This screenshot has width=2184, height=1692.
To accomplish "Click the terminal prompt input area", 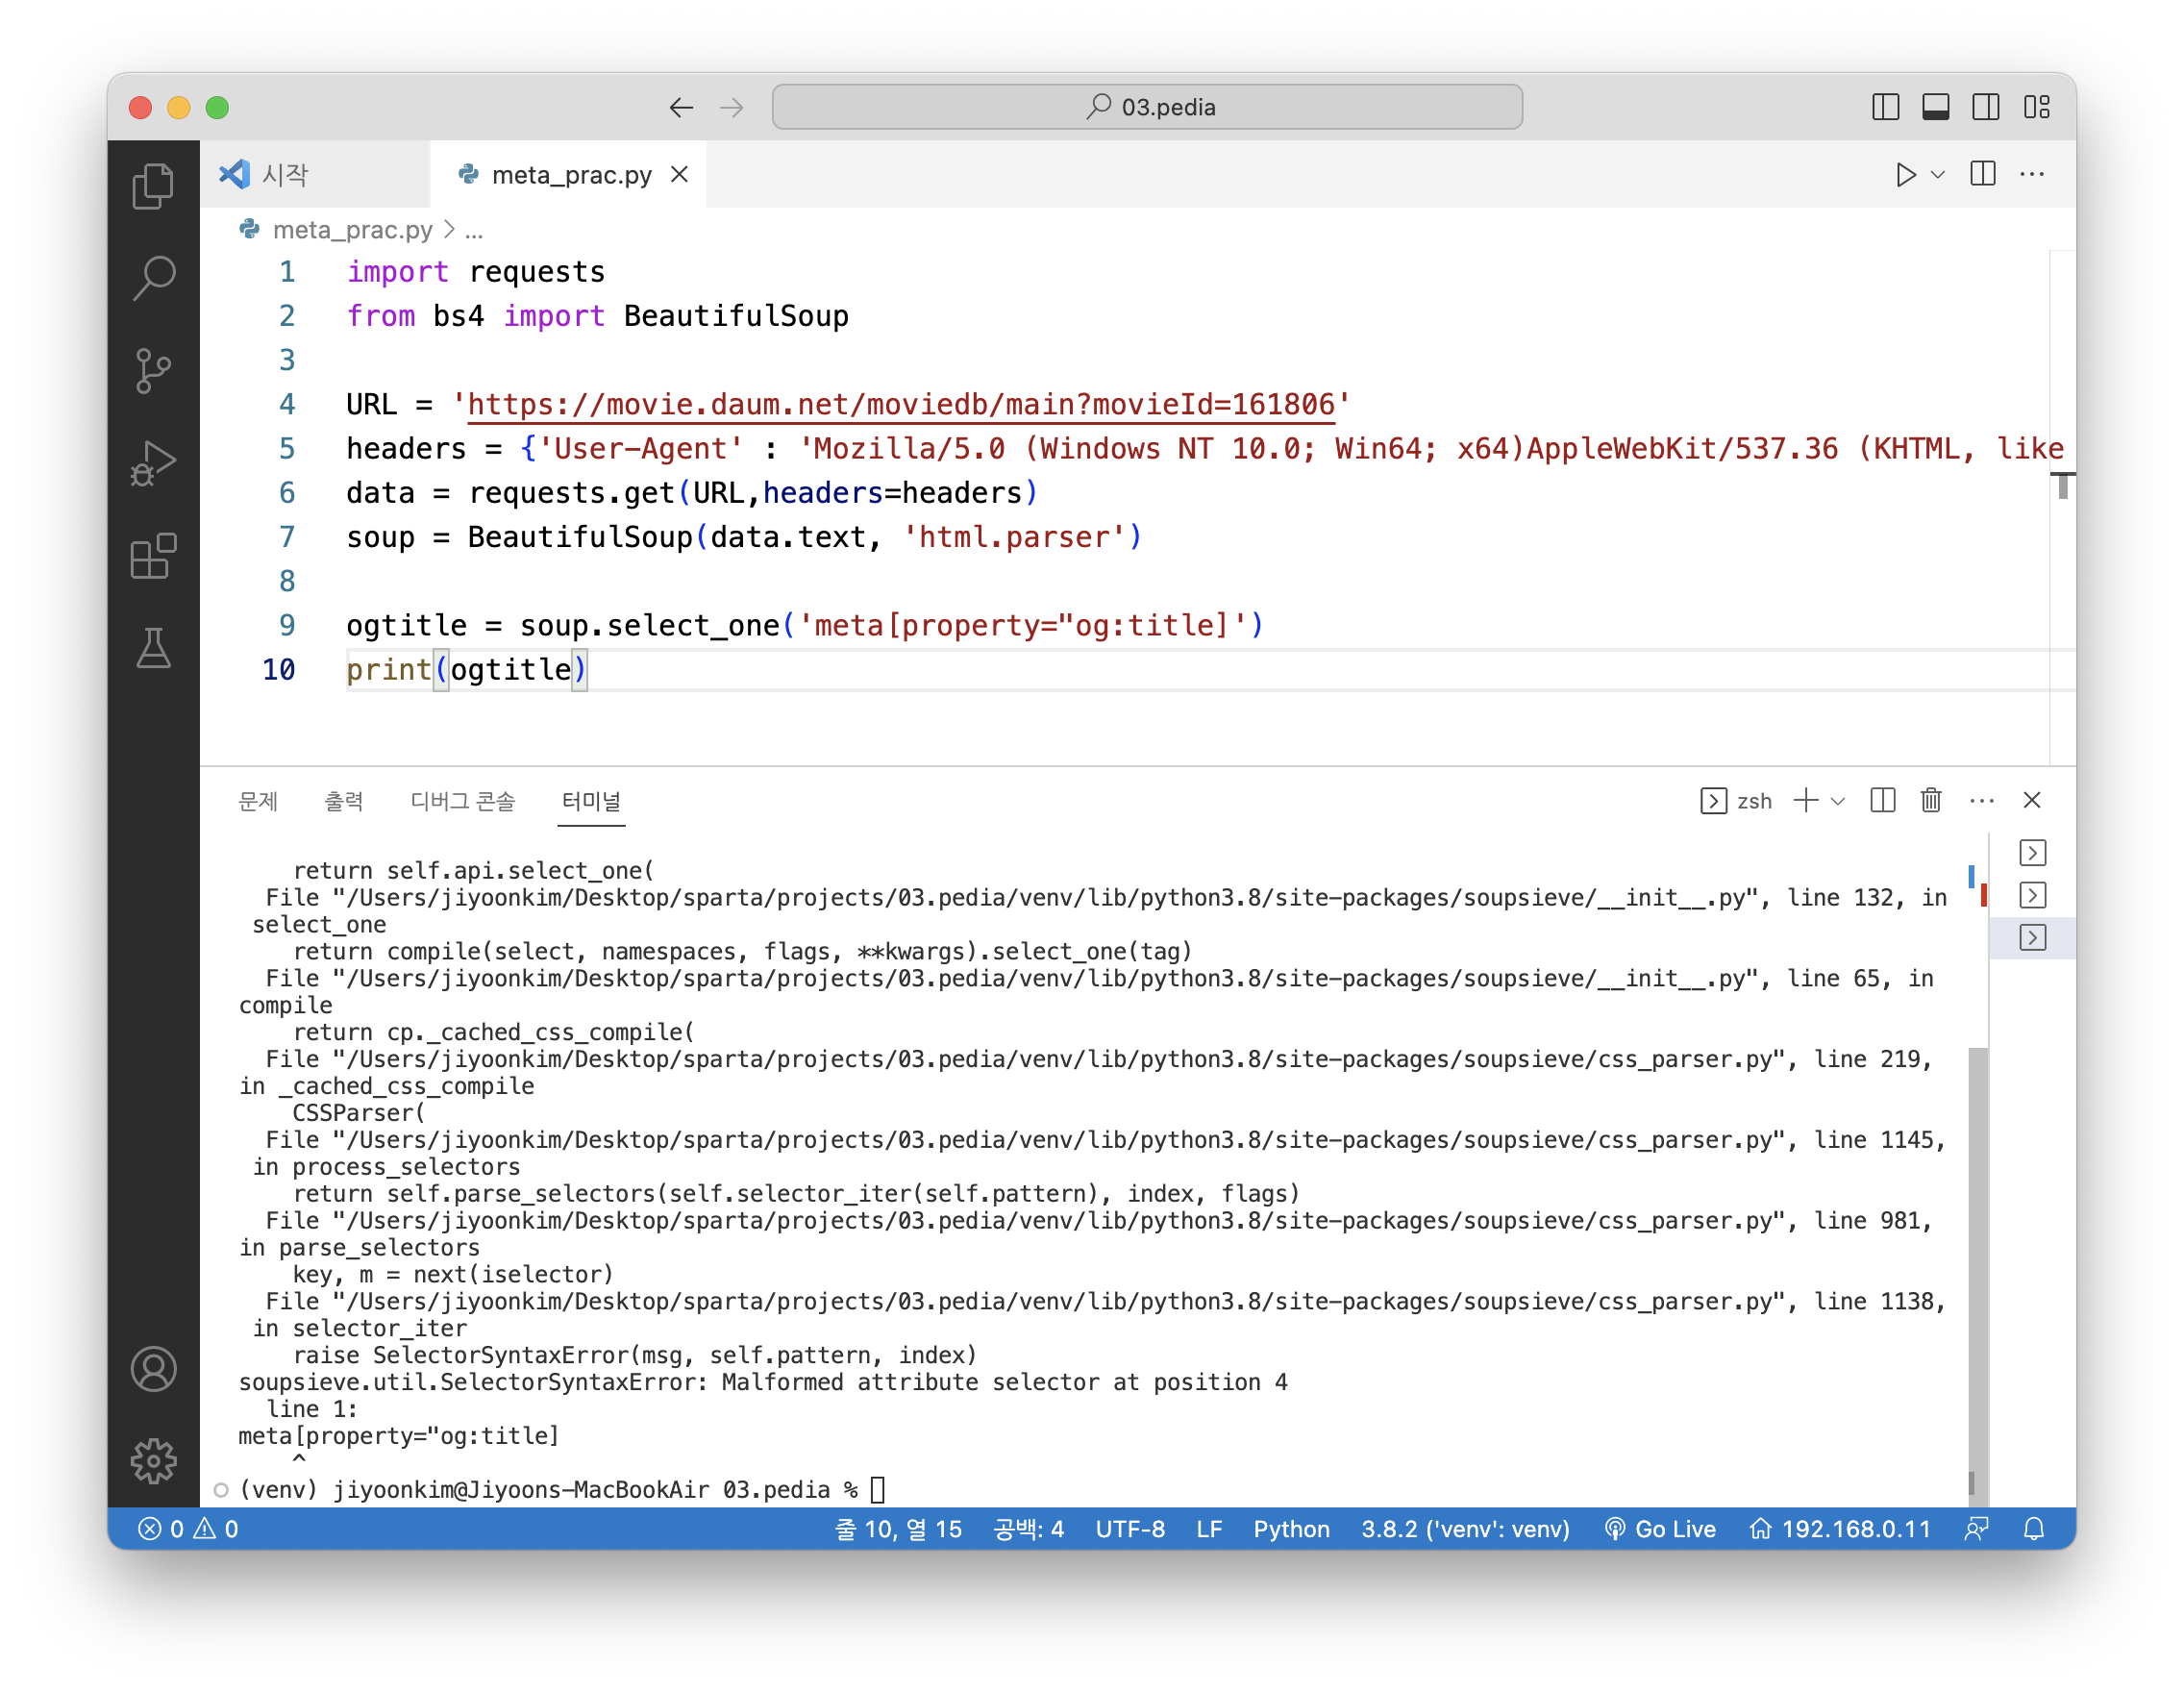I will (878, 1490).
